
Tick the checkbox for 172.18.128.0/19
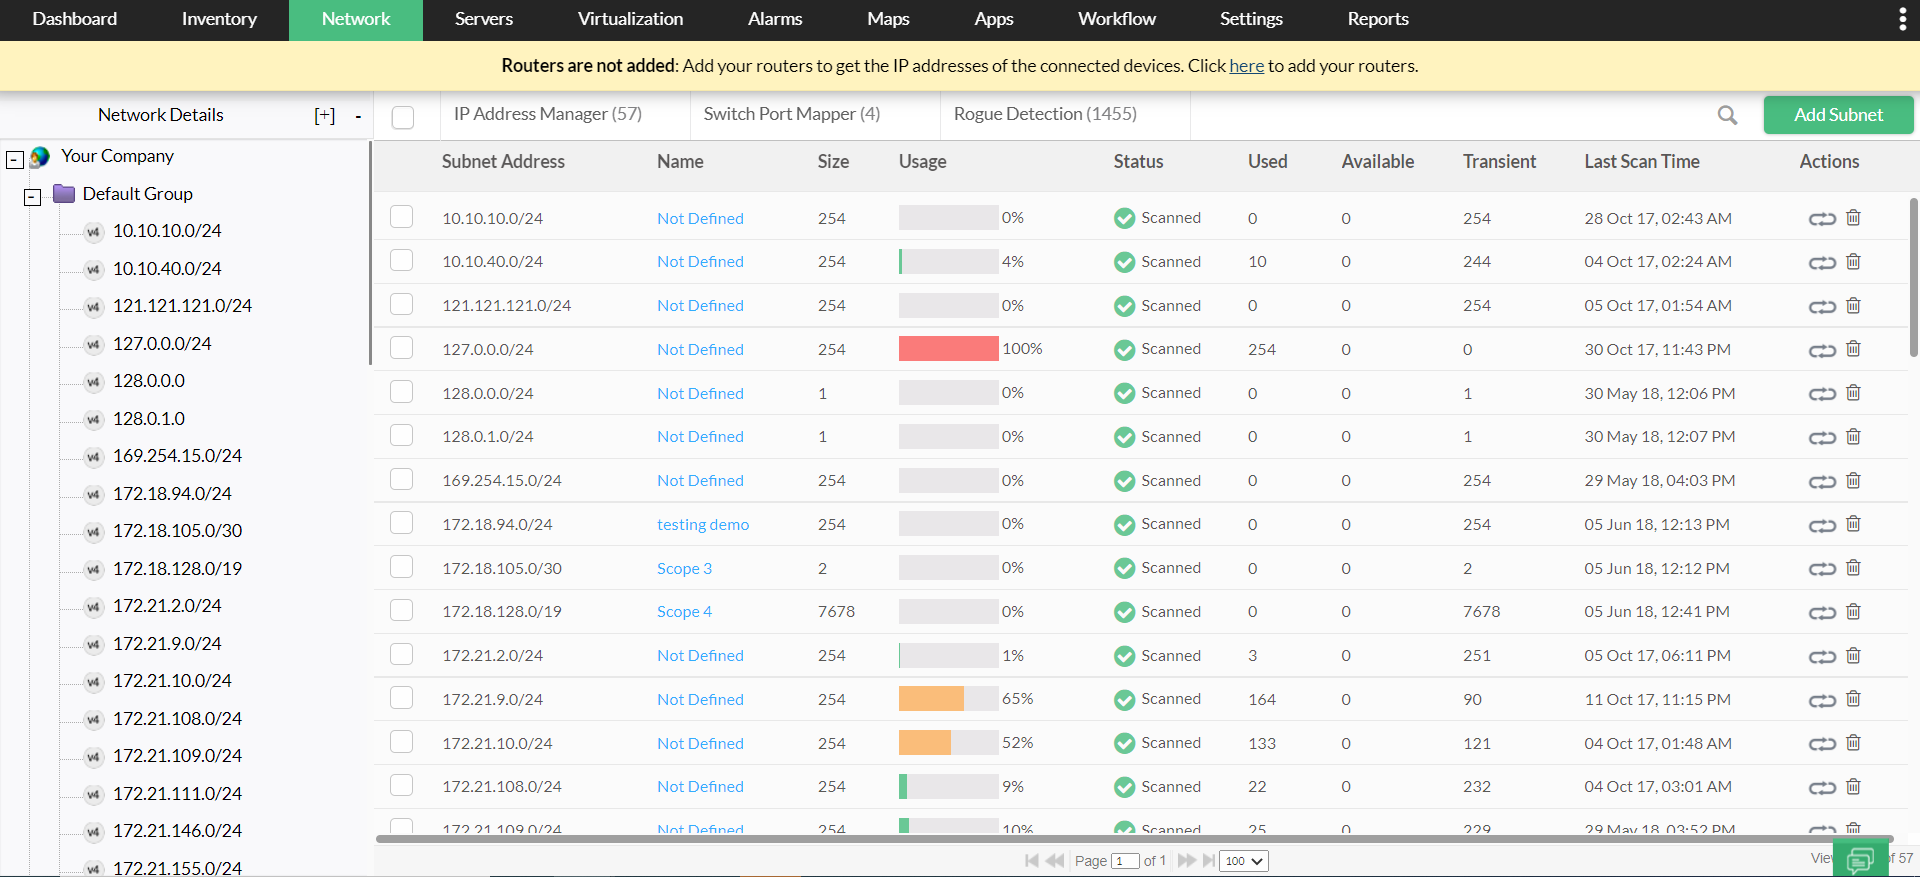pyautogui.click(x=402, y=611)
